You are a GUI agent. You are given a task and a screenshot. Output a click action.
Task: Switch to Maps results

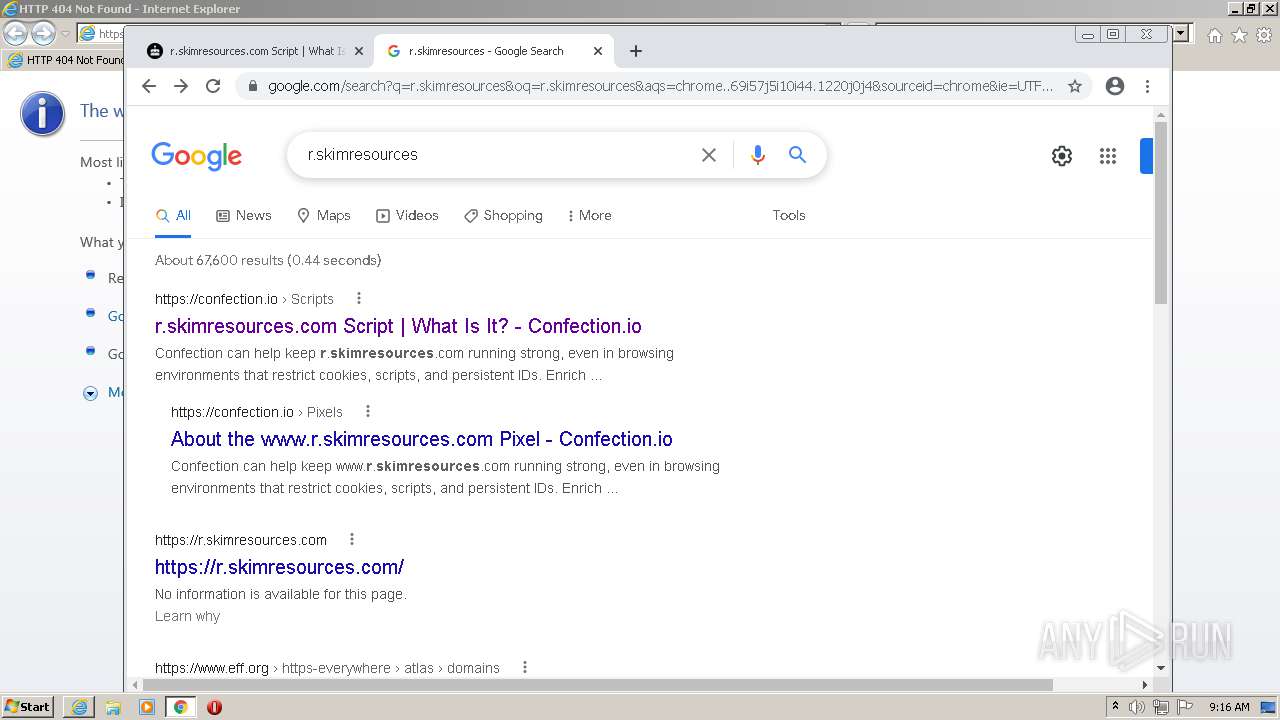click(x=324, y=216)
